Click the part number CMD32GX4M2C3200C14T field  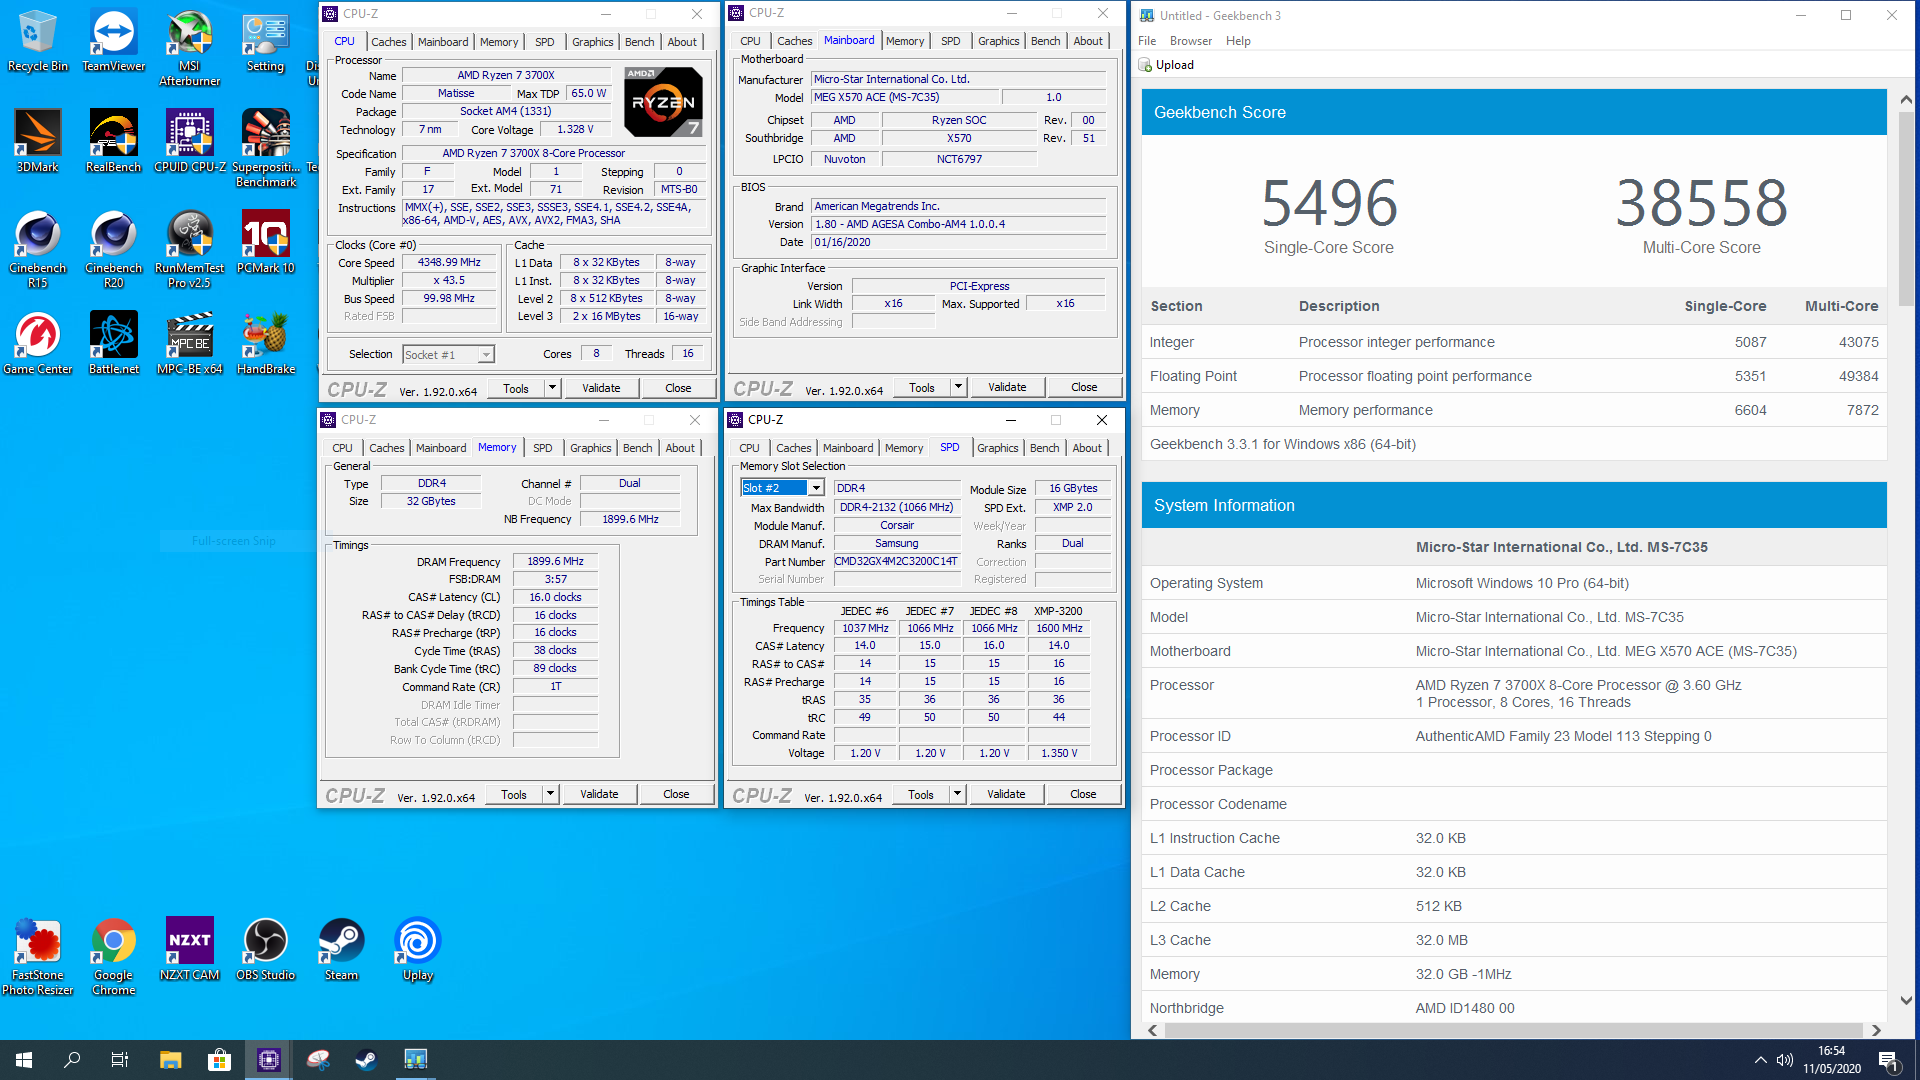click(x=896, y=561)
